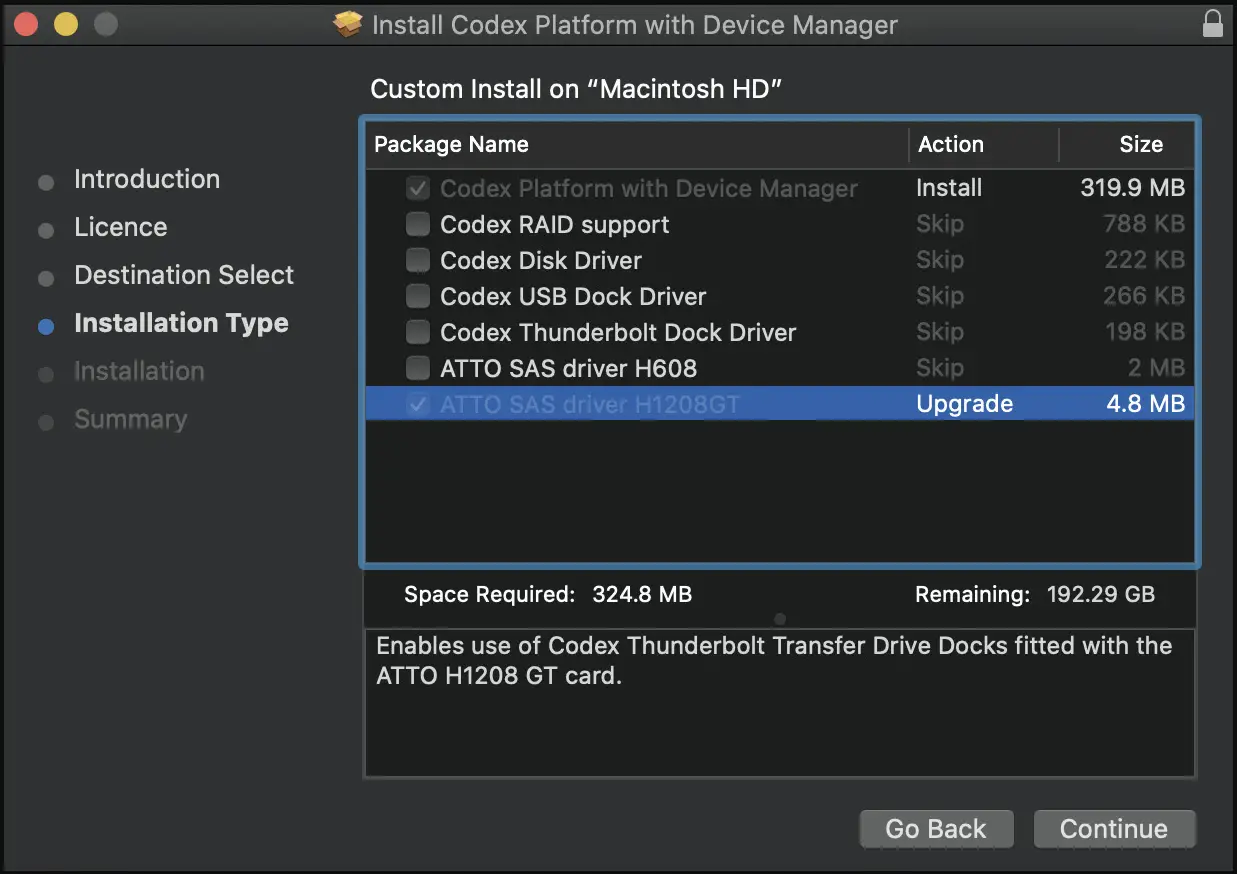Select Destination Select in the sidebar

click(x=184, y=275)
